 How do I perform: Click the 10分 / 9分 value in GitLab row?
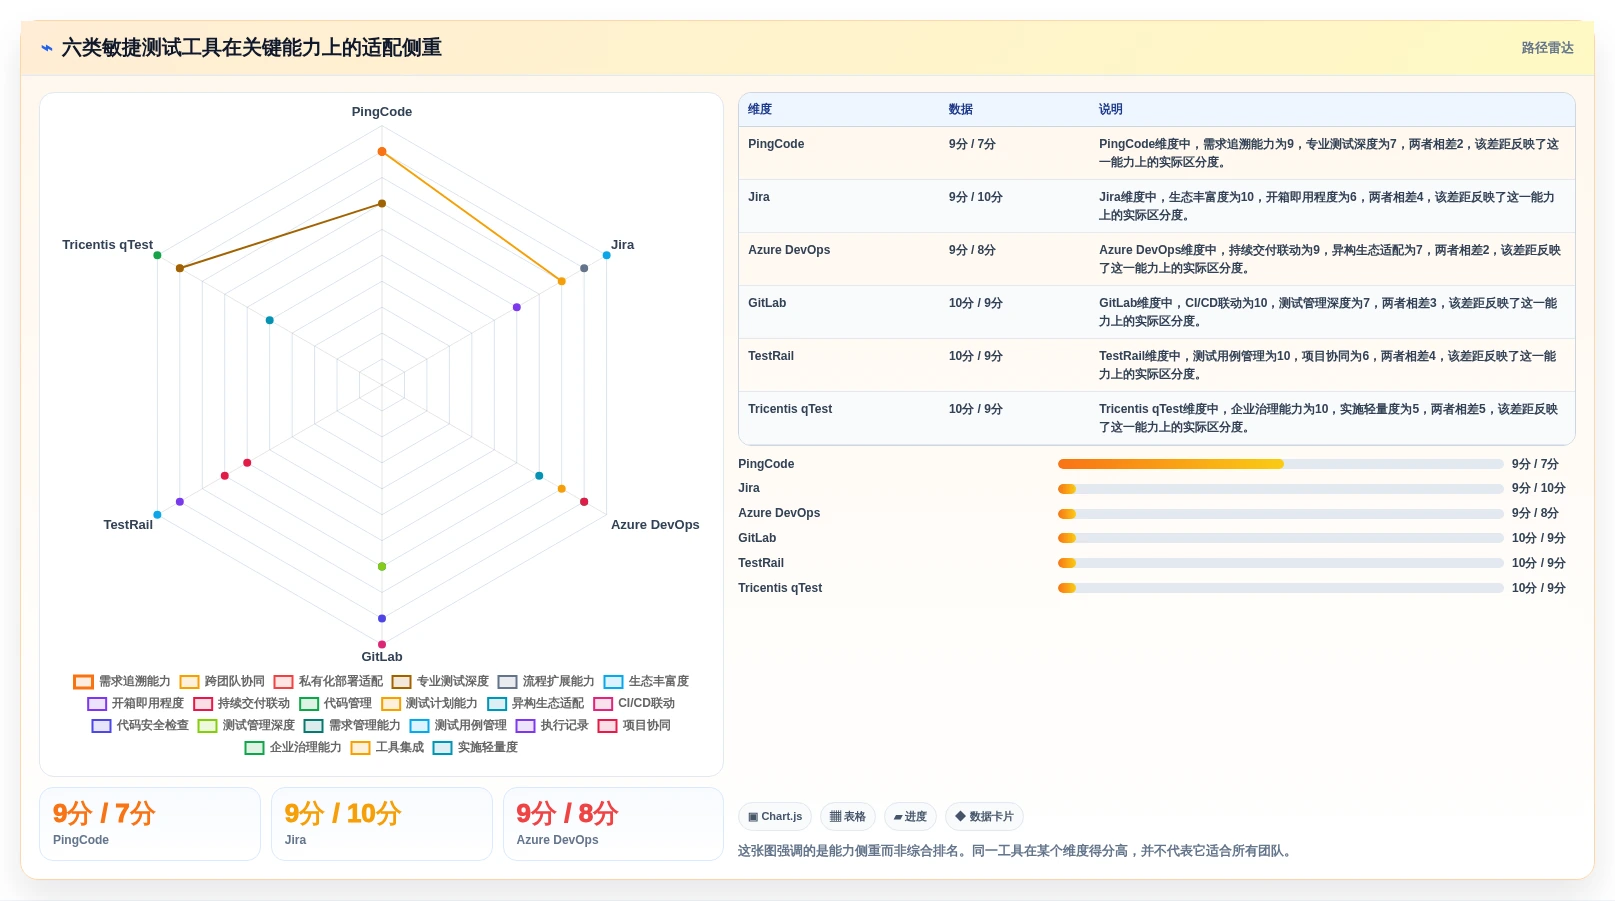(976, 303)
